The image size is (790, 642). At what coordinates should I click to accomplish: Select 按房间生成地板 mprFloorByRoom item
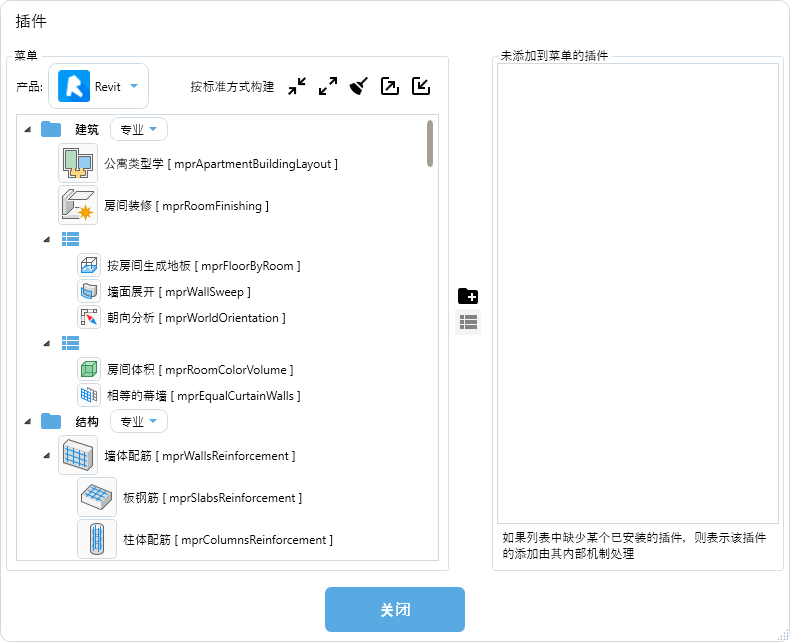(203, 265)
